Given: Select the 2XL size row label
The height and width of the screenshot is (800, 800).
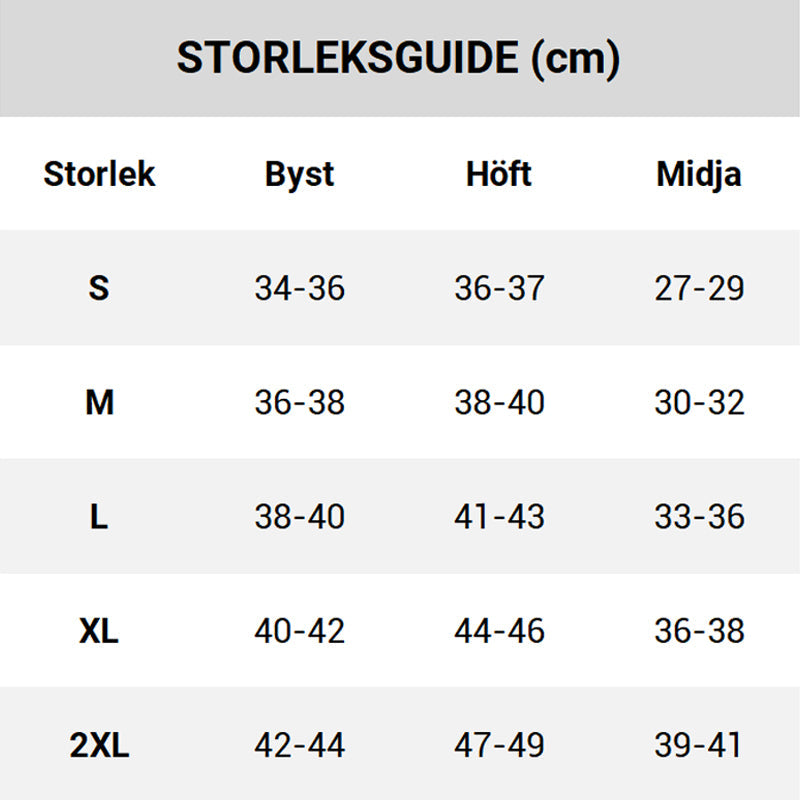Looking at the screenshot, I should [99, 745].
